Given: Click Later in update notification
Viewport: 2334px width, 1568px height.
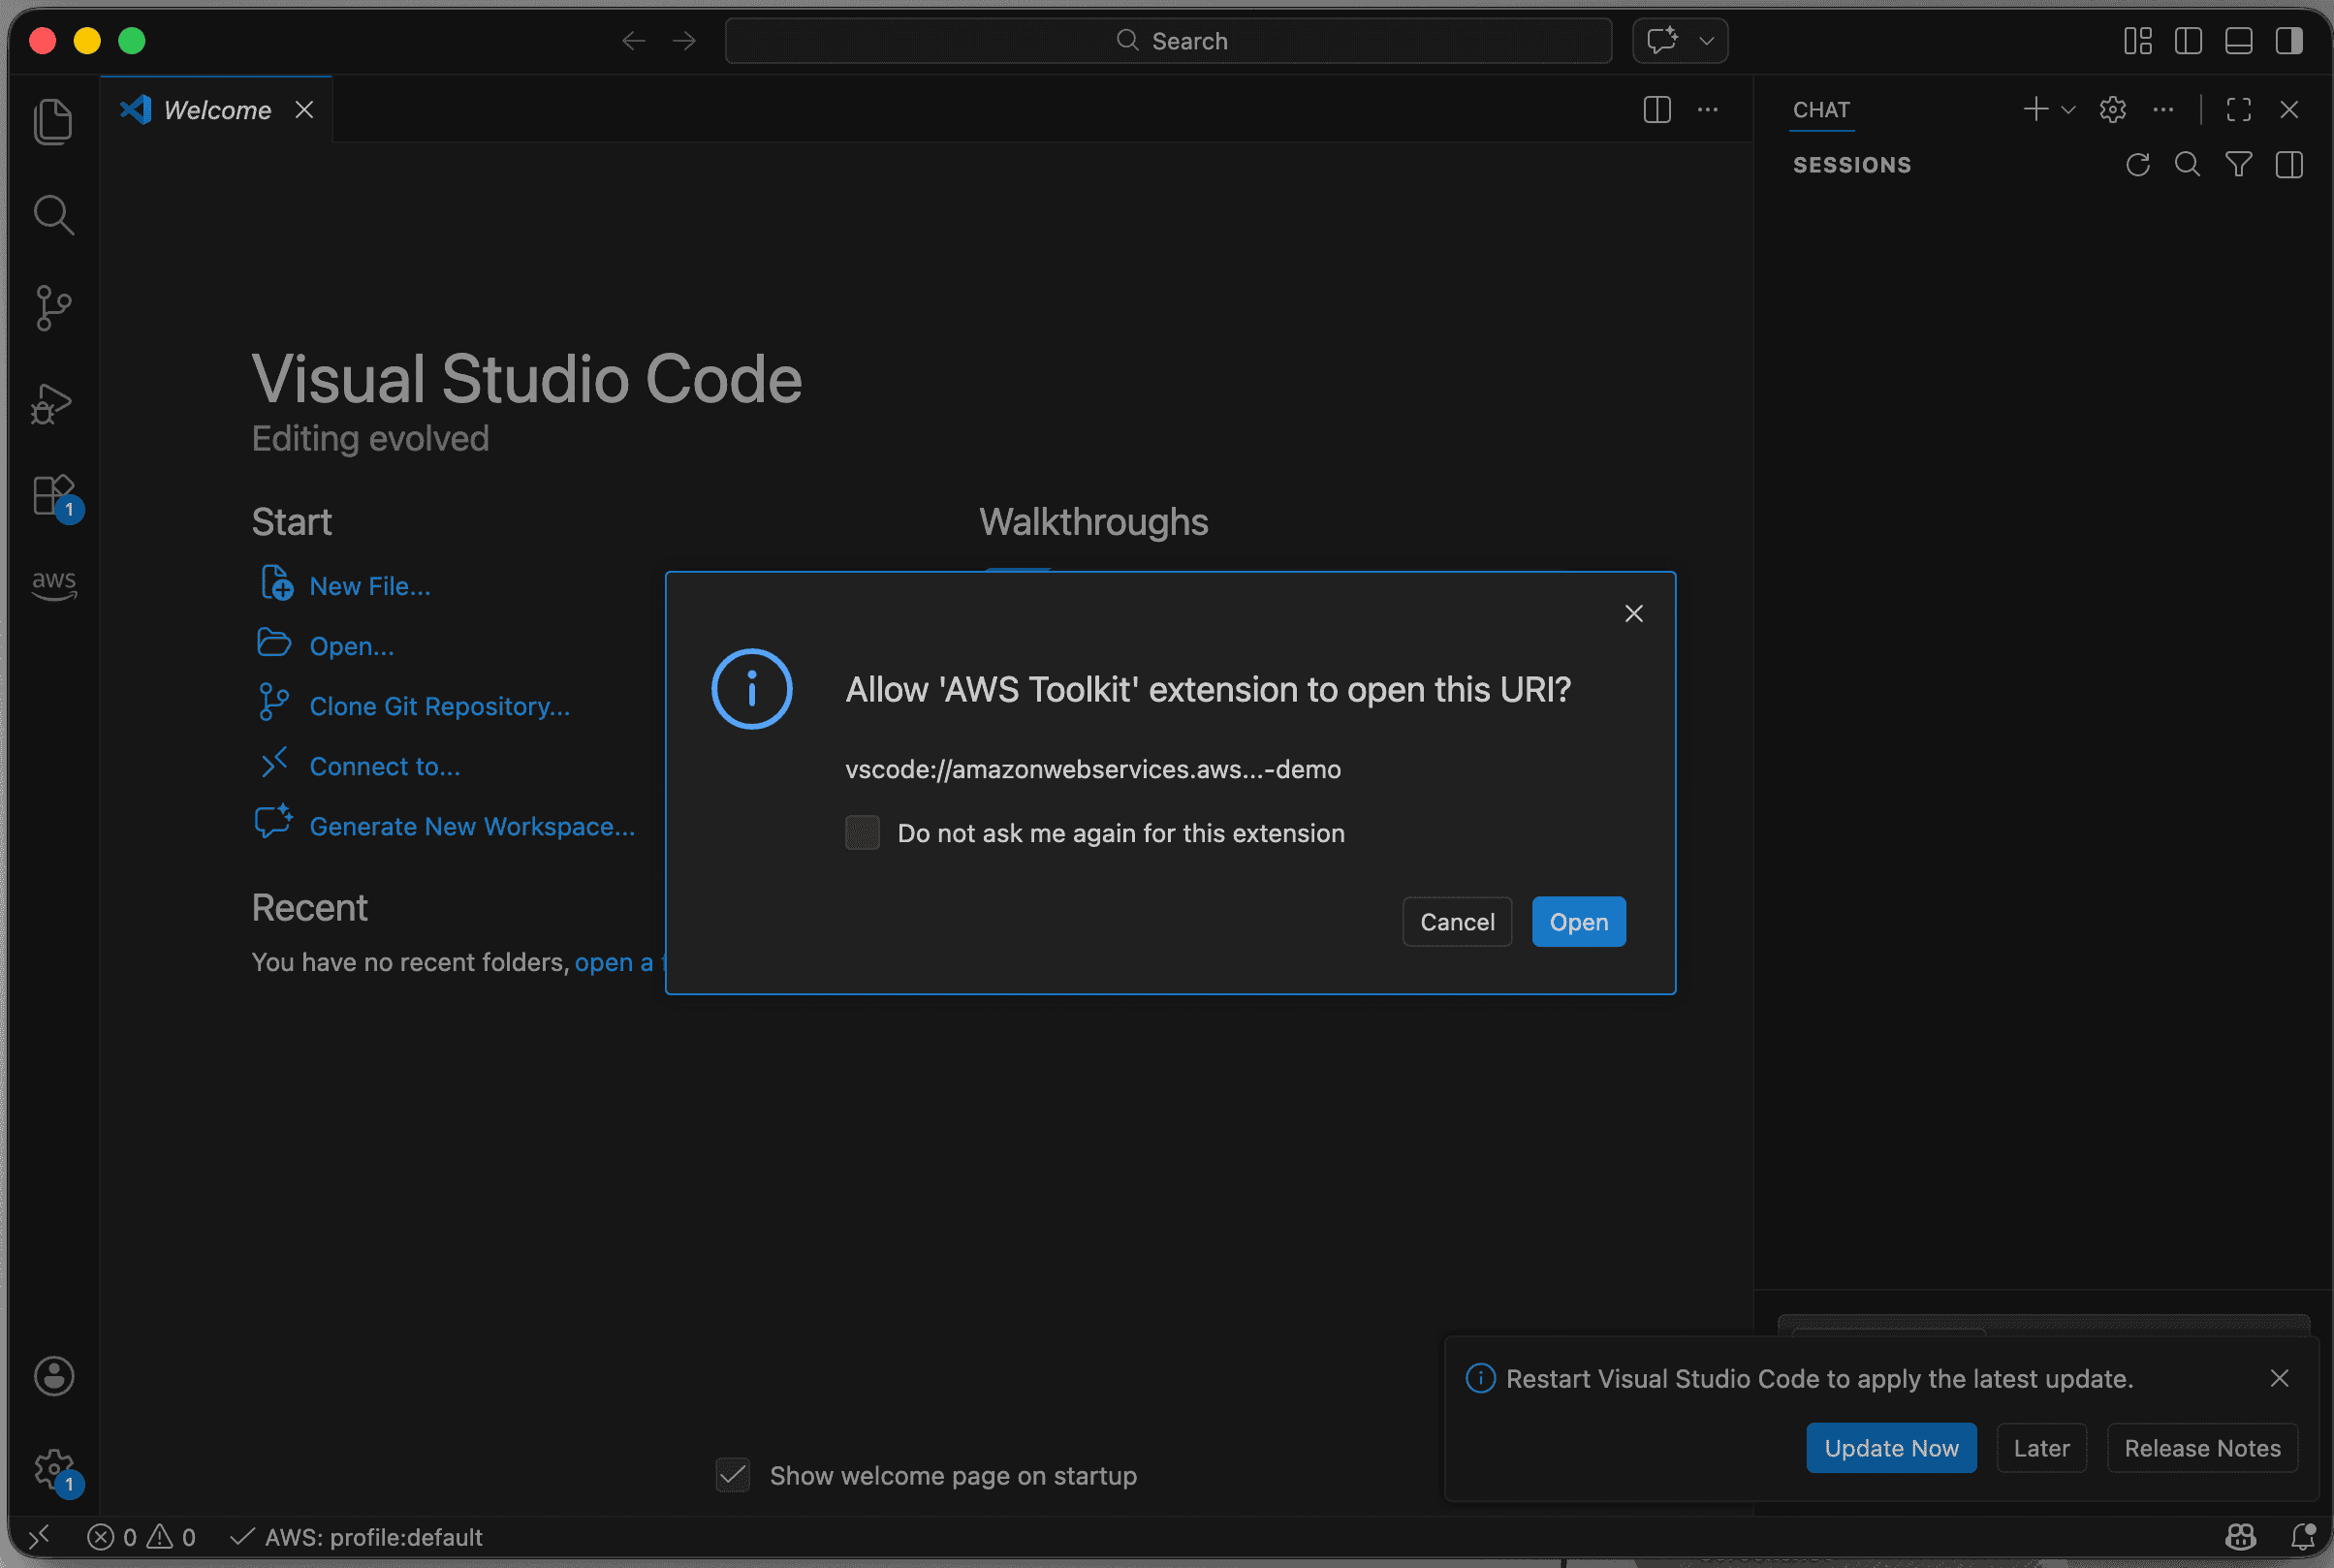Looking at the screenshot, I should [x=2041, y=1447].
